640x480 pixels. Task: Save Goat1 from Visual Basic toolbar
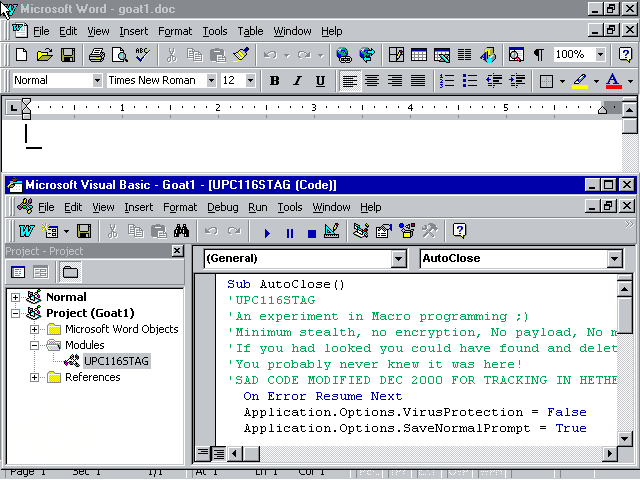click(x=84, y=231)
